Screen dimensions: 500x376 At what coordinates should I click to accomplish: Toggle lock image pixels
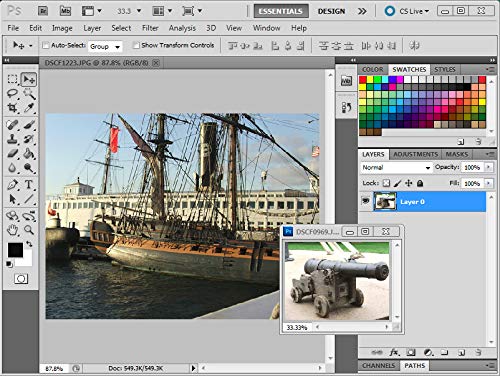point(397,183)
